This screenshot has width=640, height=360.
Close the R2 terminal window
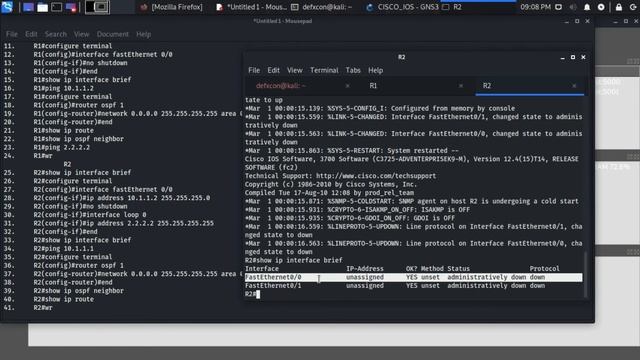click(x=583, y=58)
